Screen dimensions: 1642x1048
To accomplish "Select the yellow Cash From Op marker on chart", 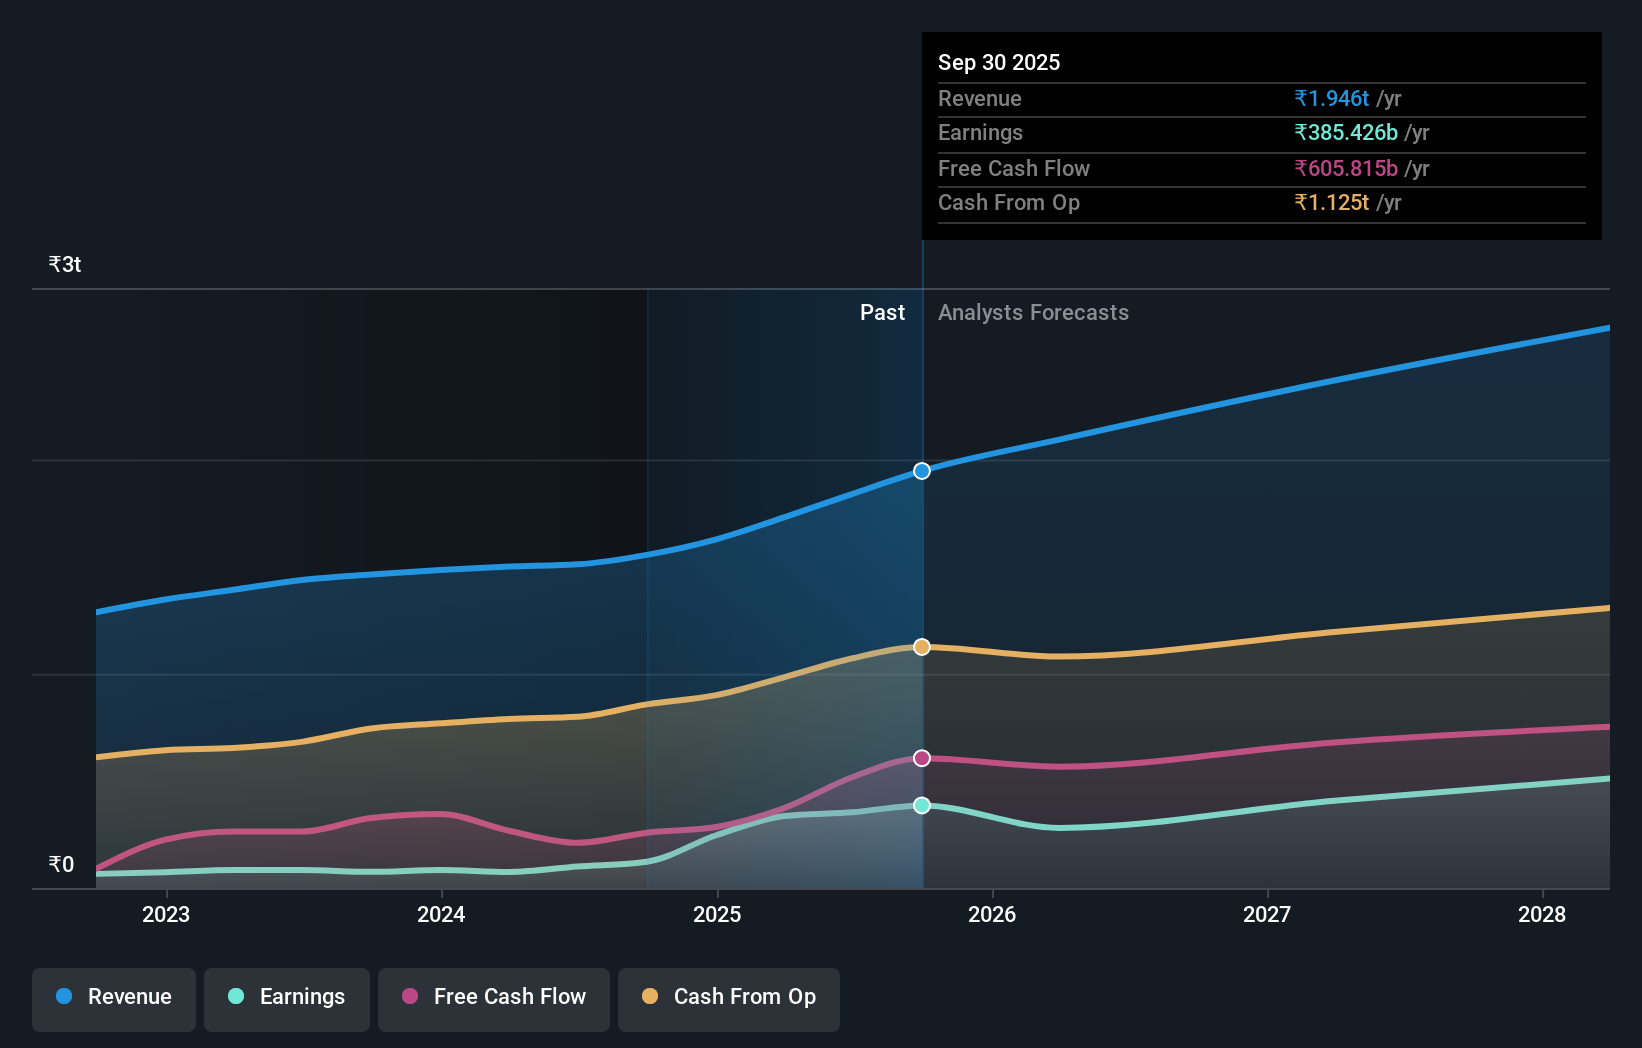I will 921,646.
